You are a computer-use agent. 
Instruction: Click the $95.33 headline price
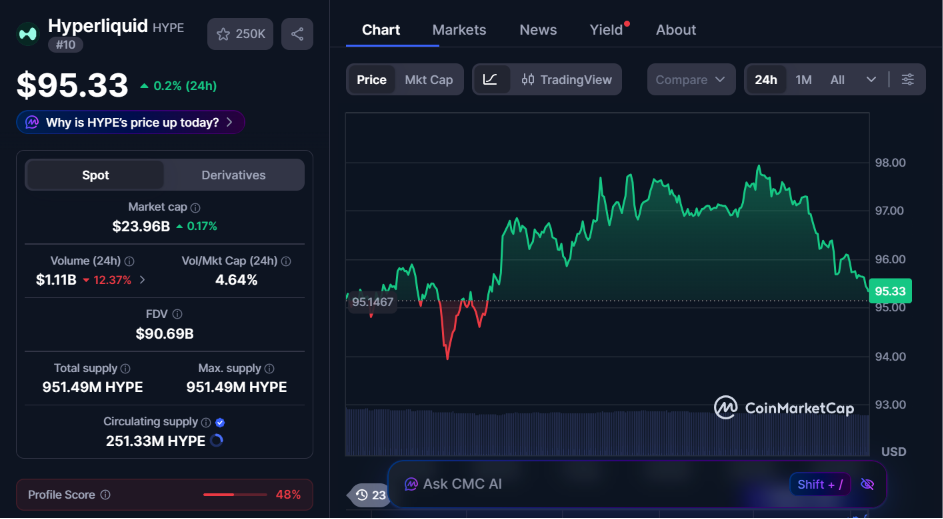pyautogui.click(x=72, y=85)
